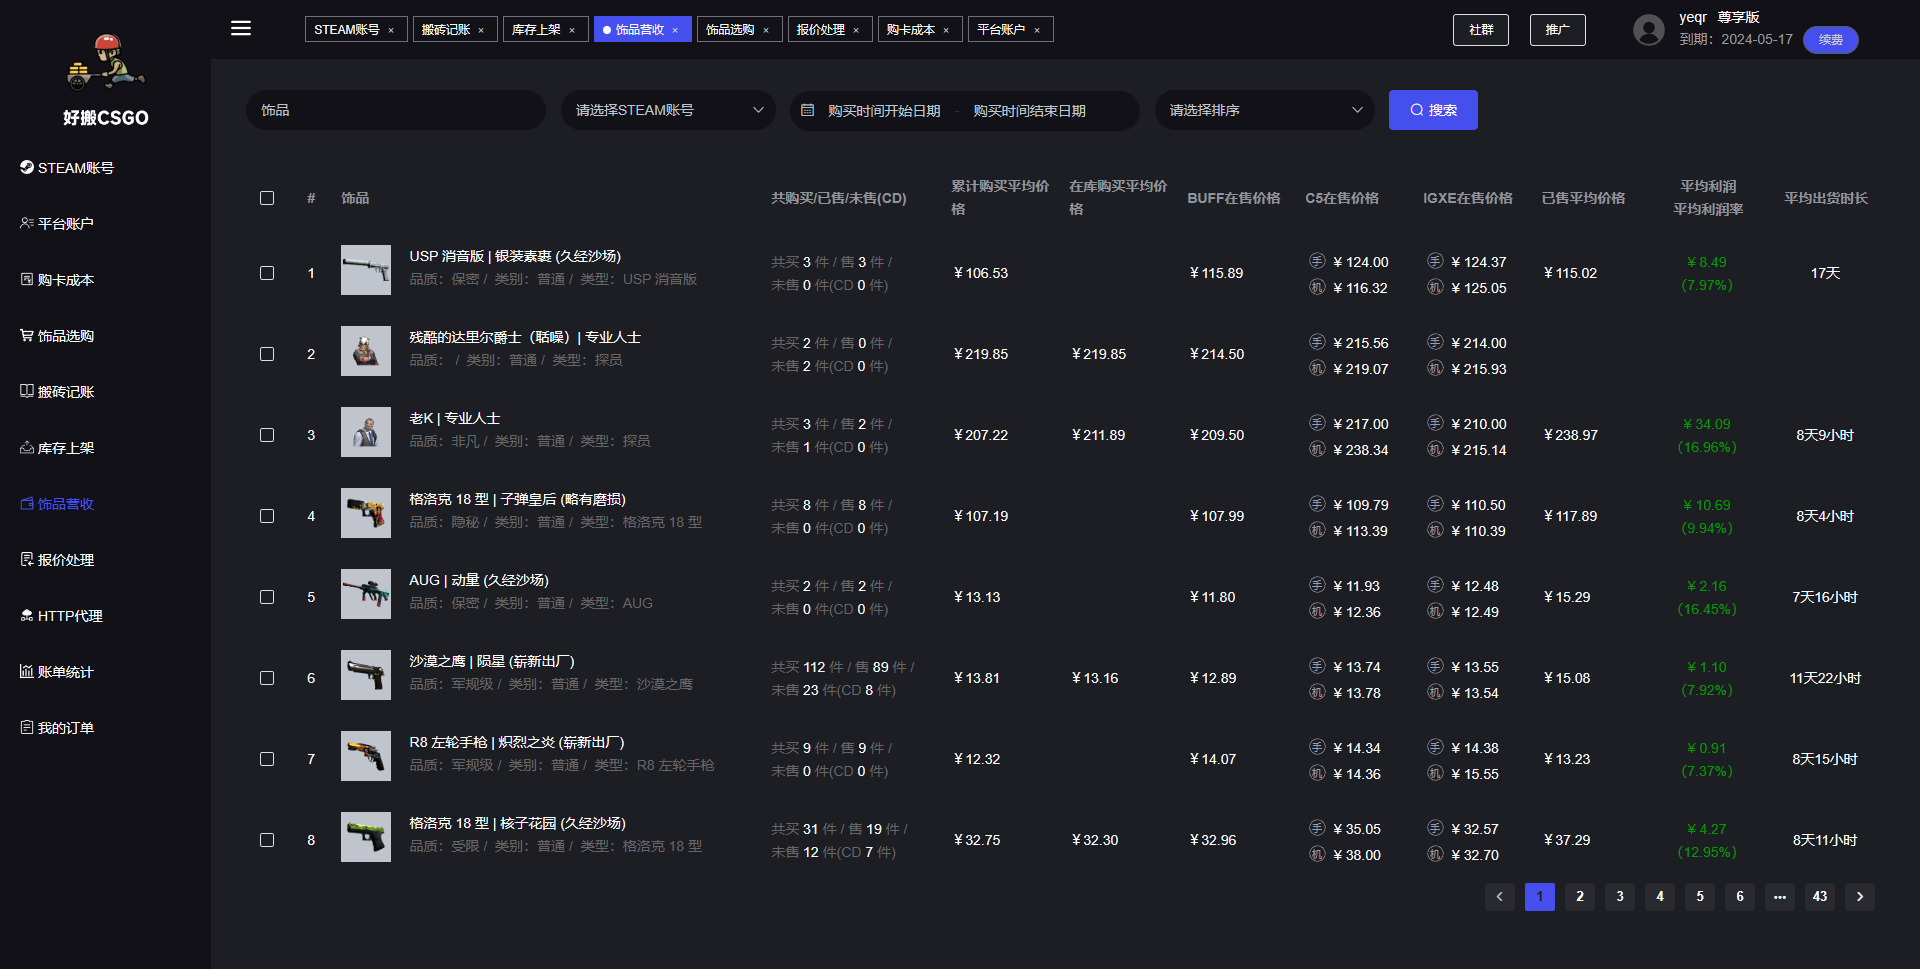
Task: Open 平台账户 in the sidebar
Action: click(57, 224)
